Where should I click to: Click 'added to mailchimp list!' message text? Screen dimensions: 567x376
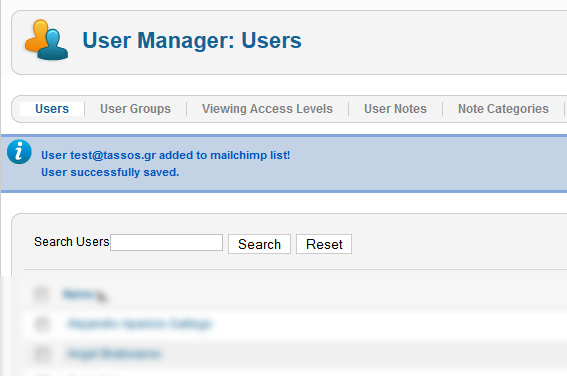[225, 155]
